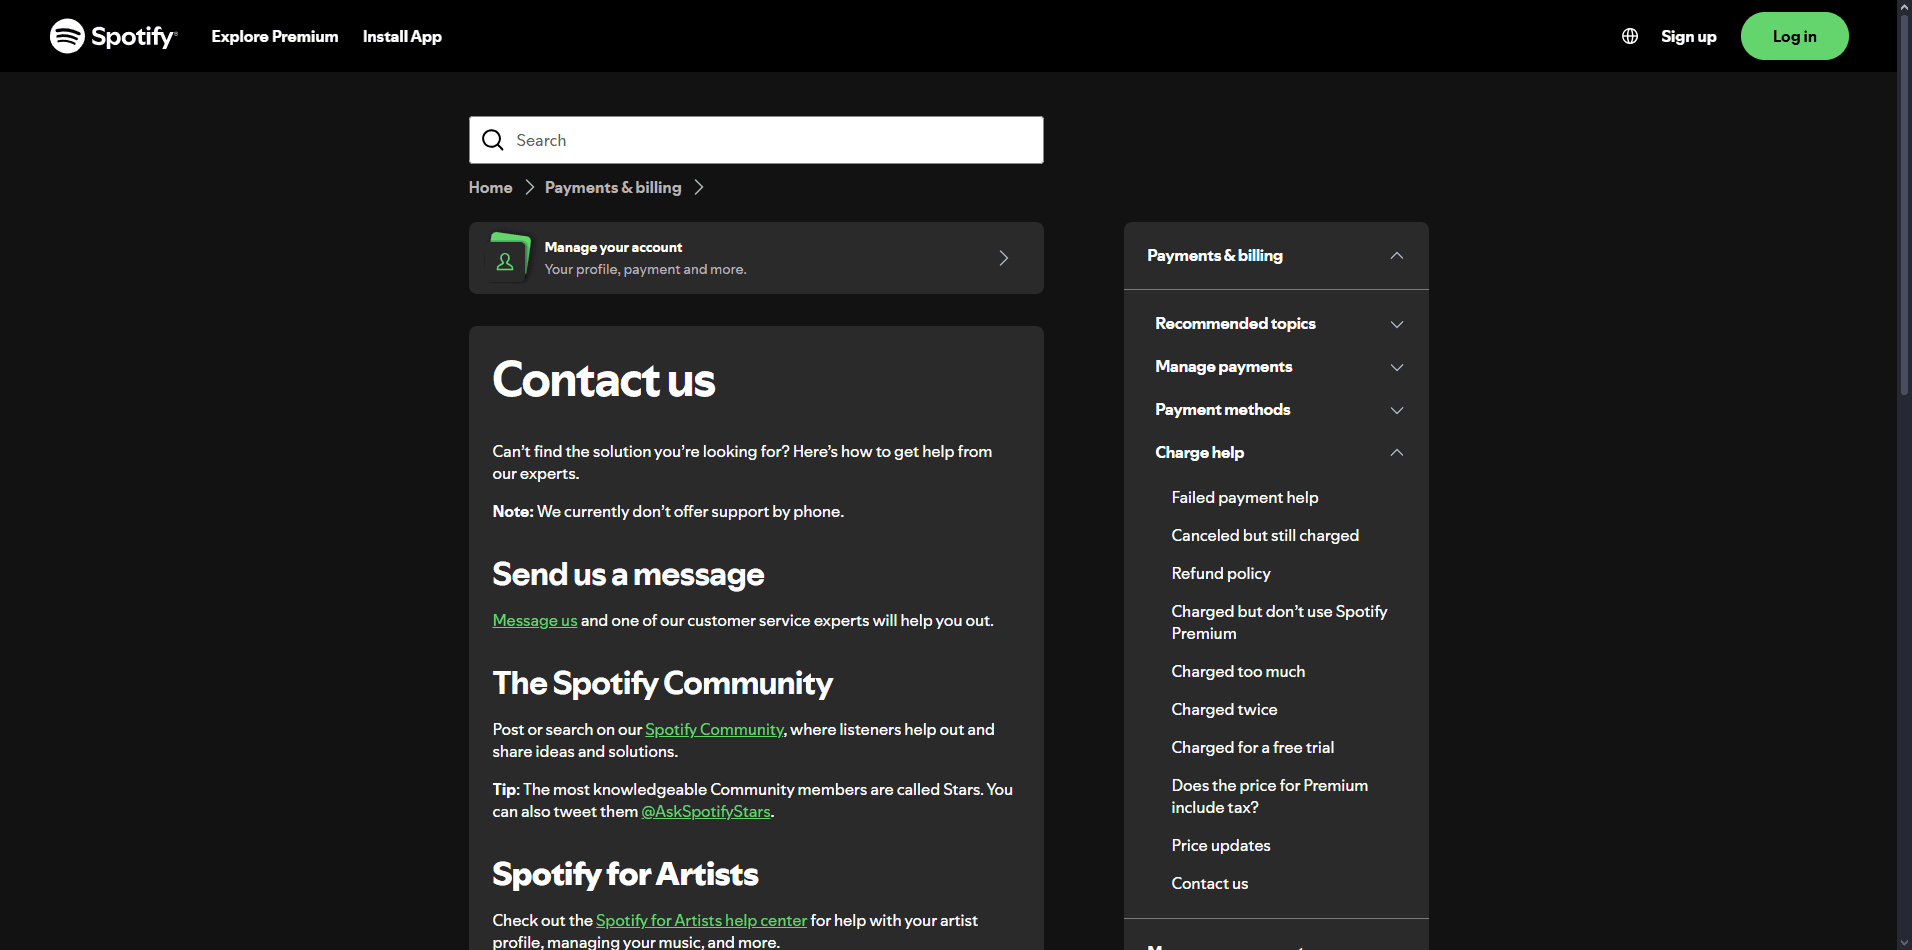The image size is (1912, 950).
Task: Open Charged but don't use Spotify Premium
Action: click(1279, 622)
